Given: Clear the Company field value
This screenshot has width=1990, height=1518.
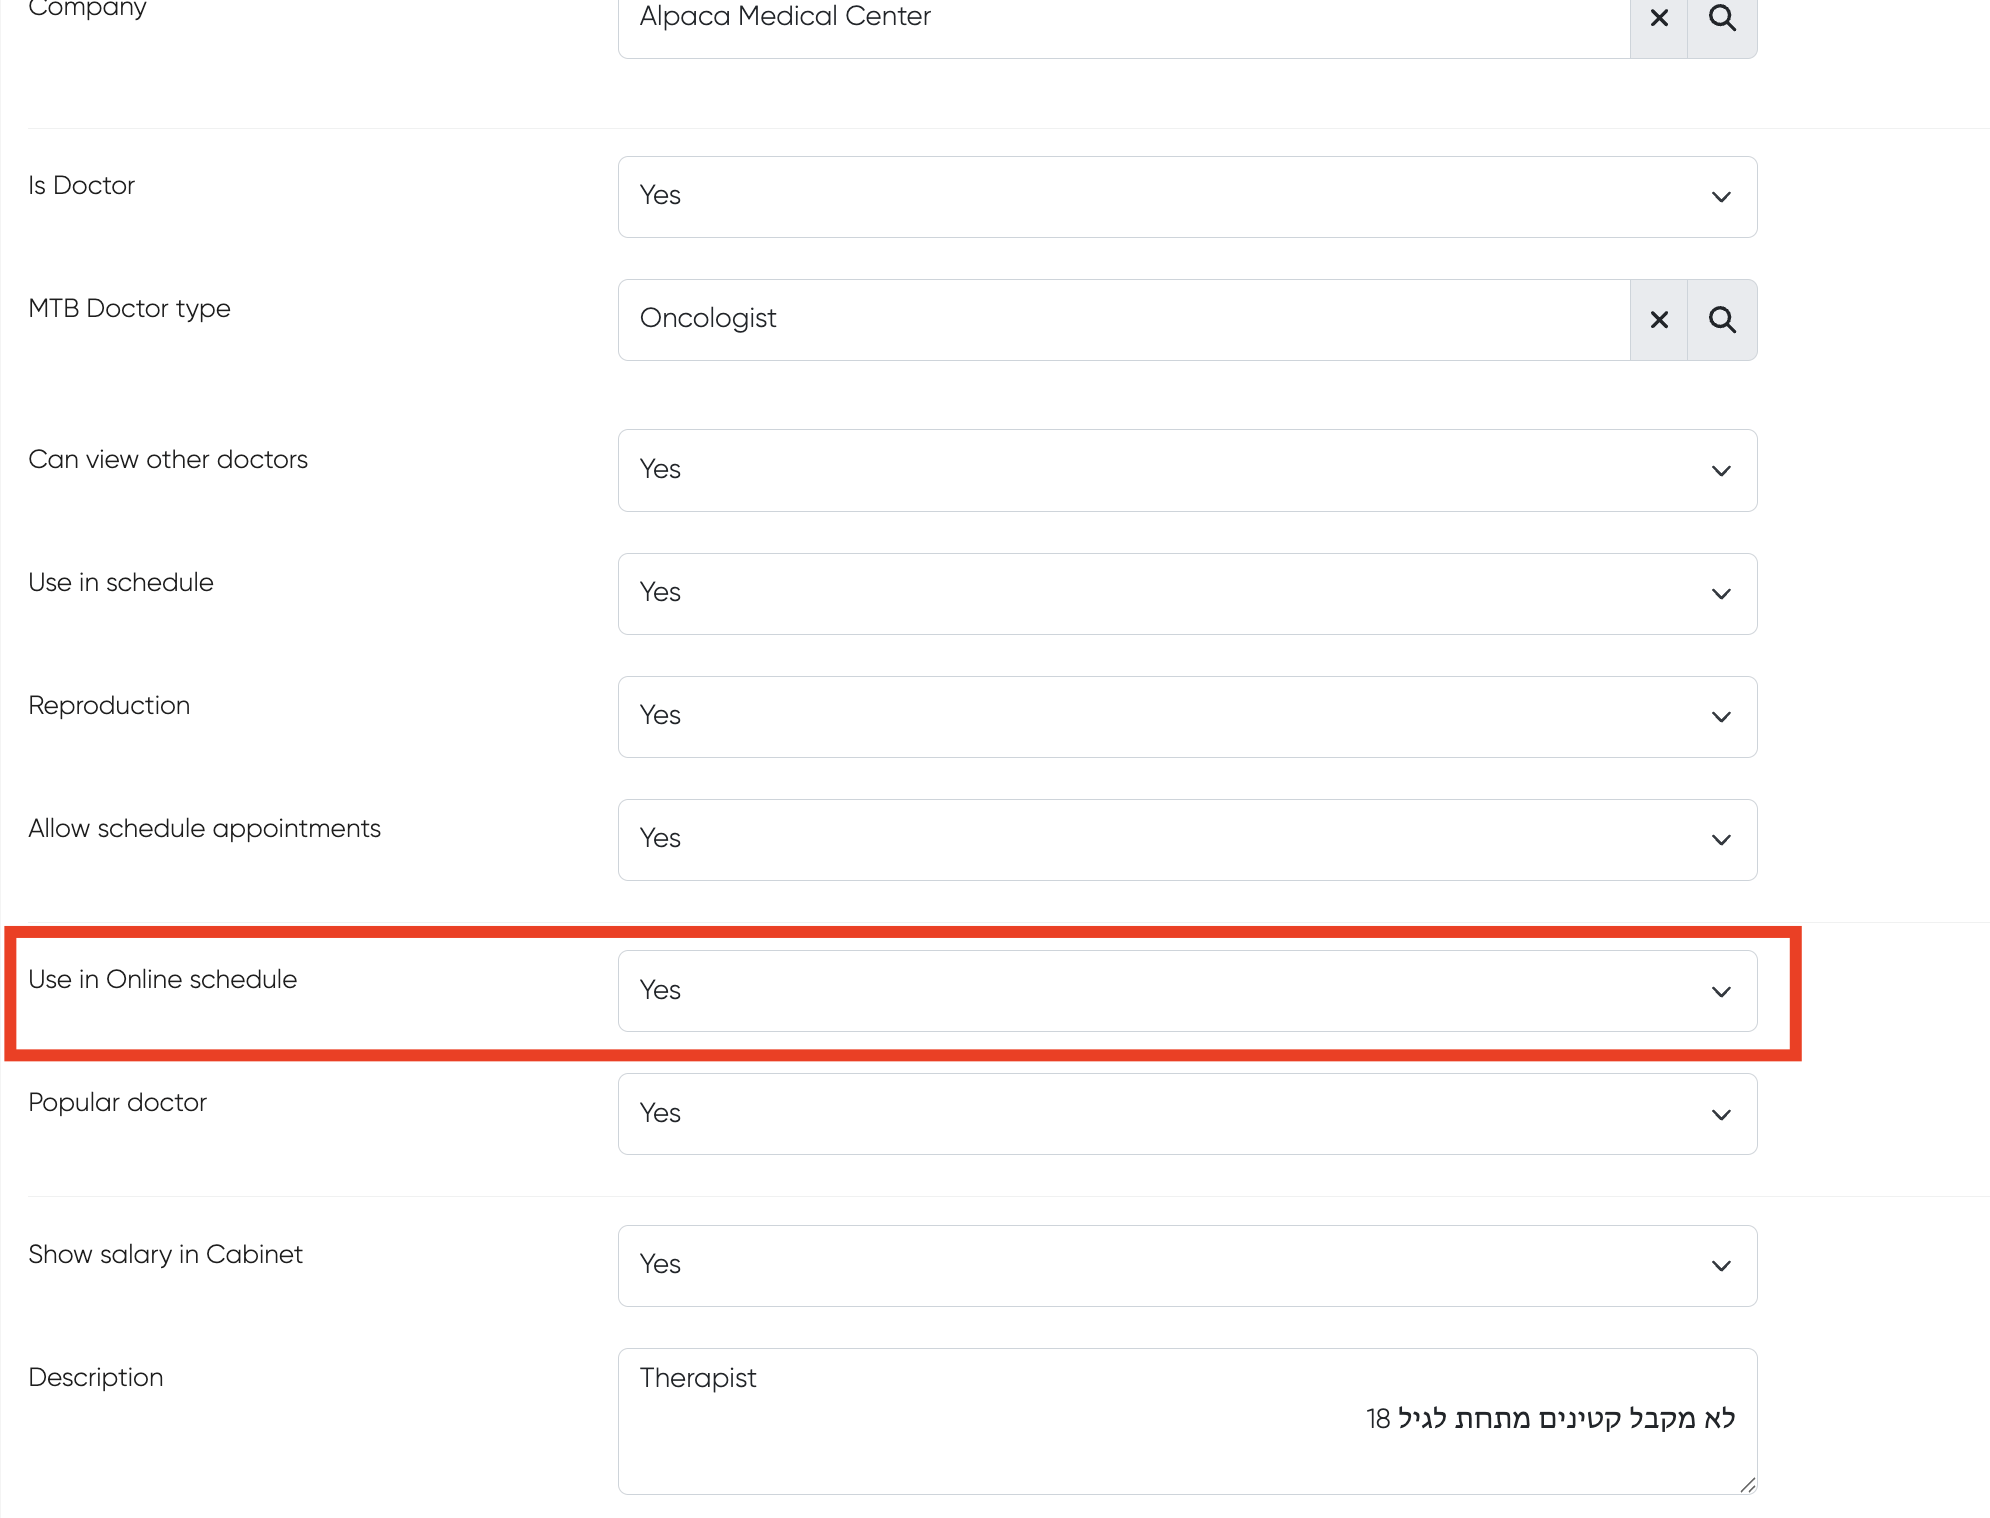Looking at the screenshot, I should tap(1658, 18).
